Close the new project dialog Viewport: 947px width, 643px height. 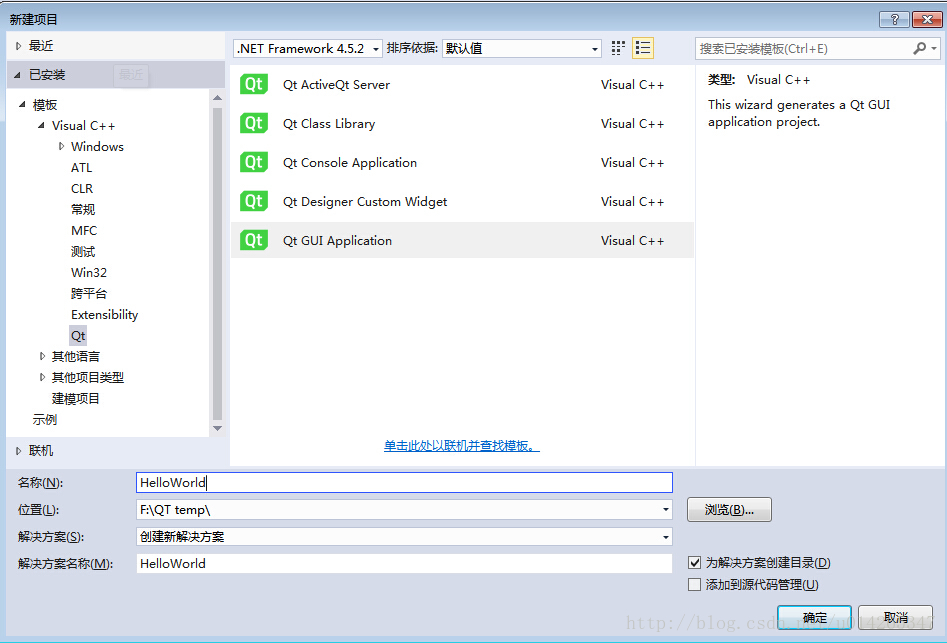[926, 19]
